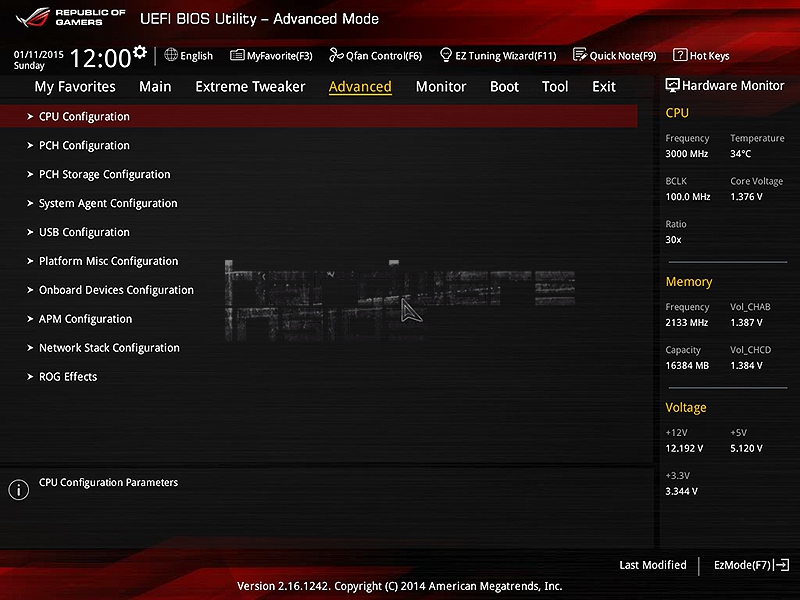The width and height of the screenshot is (800, 600).
Task: Expand arrow beside System Agent Configuration
Action: click(30, 203)
